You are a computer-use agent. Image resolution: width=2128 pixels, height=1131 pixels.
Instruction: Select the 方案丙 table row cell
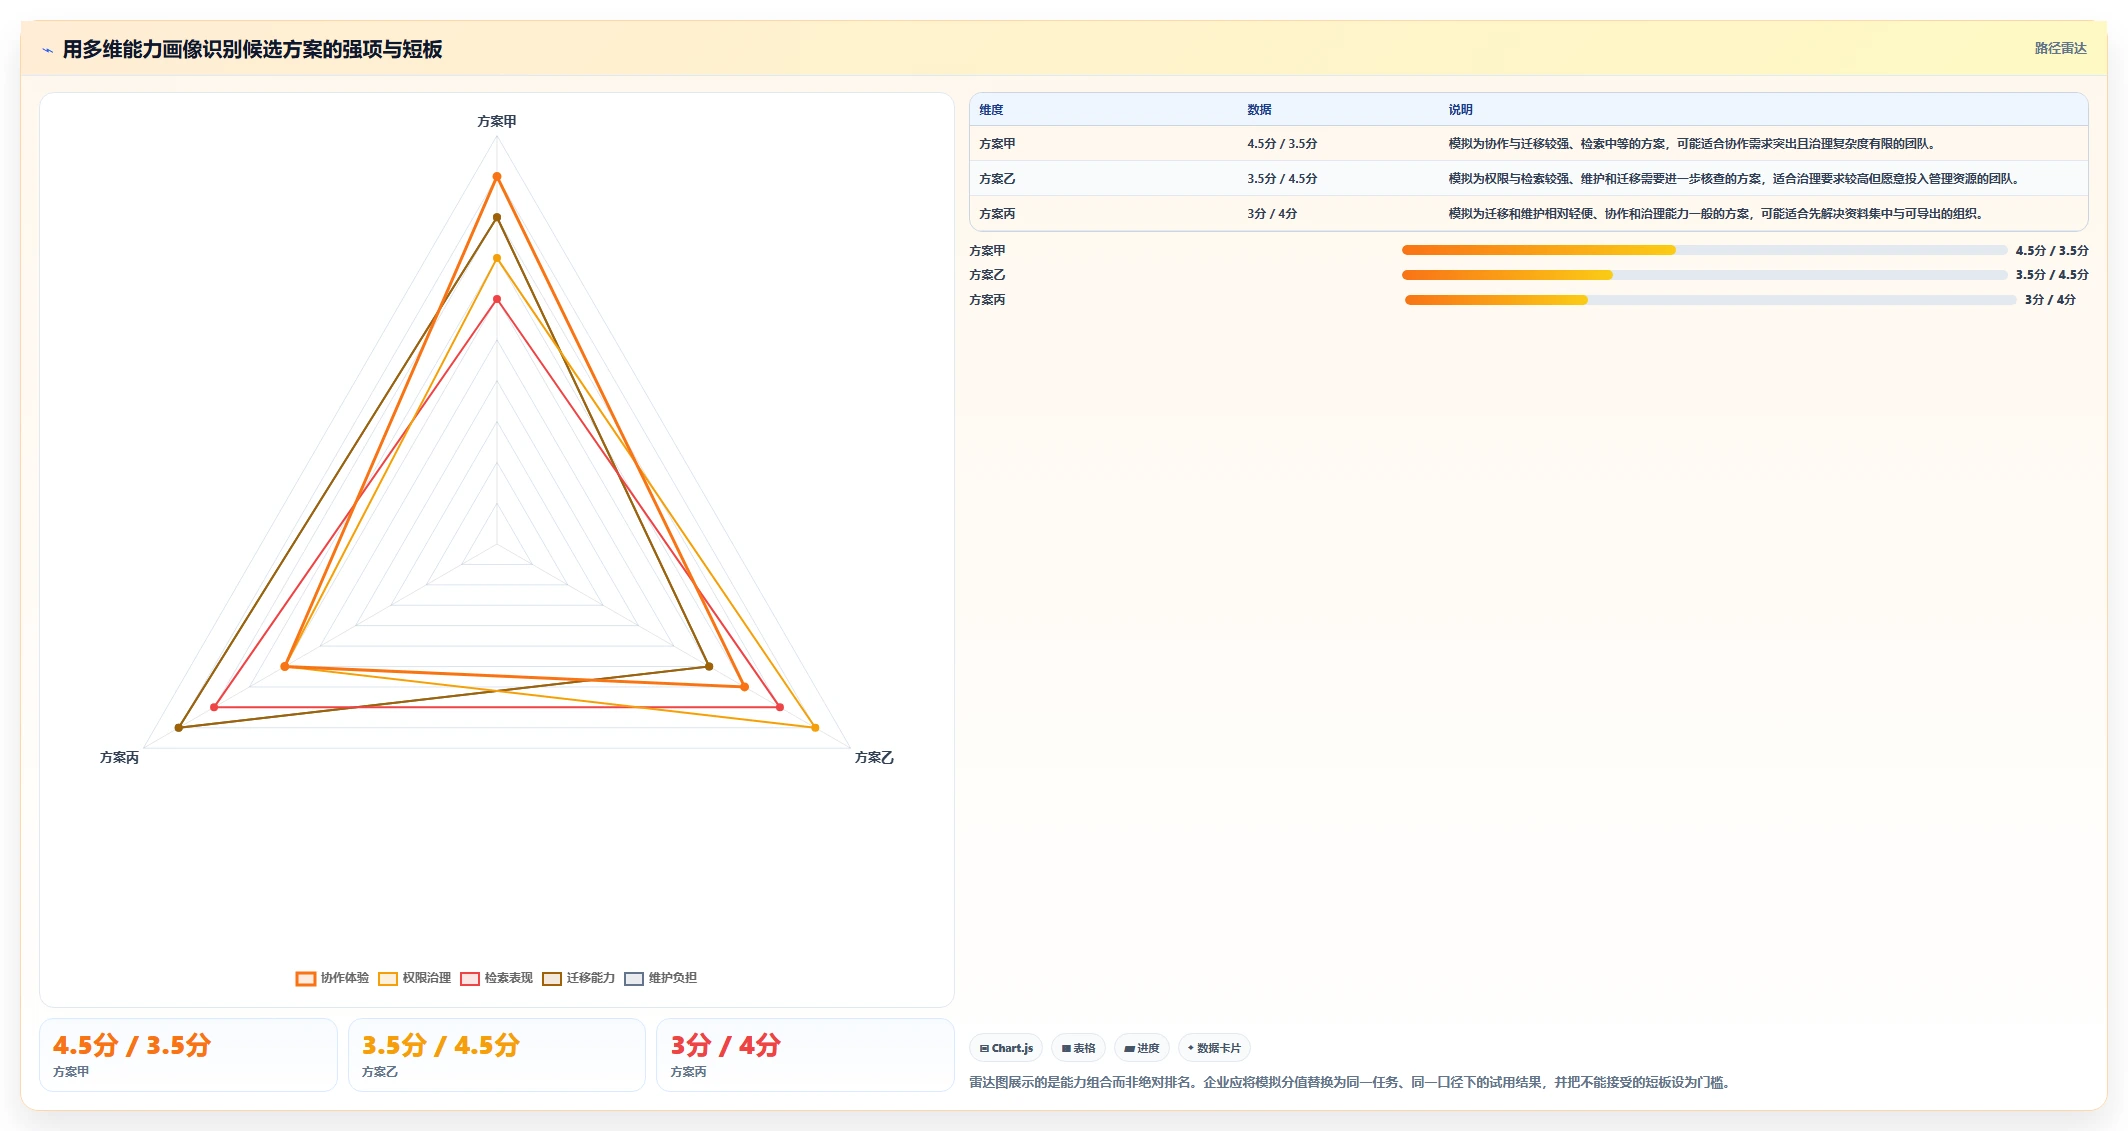(x=997, y=214)
